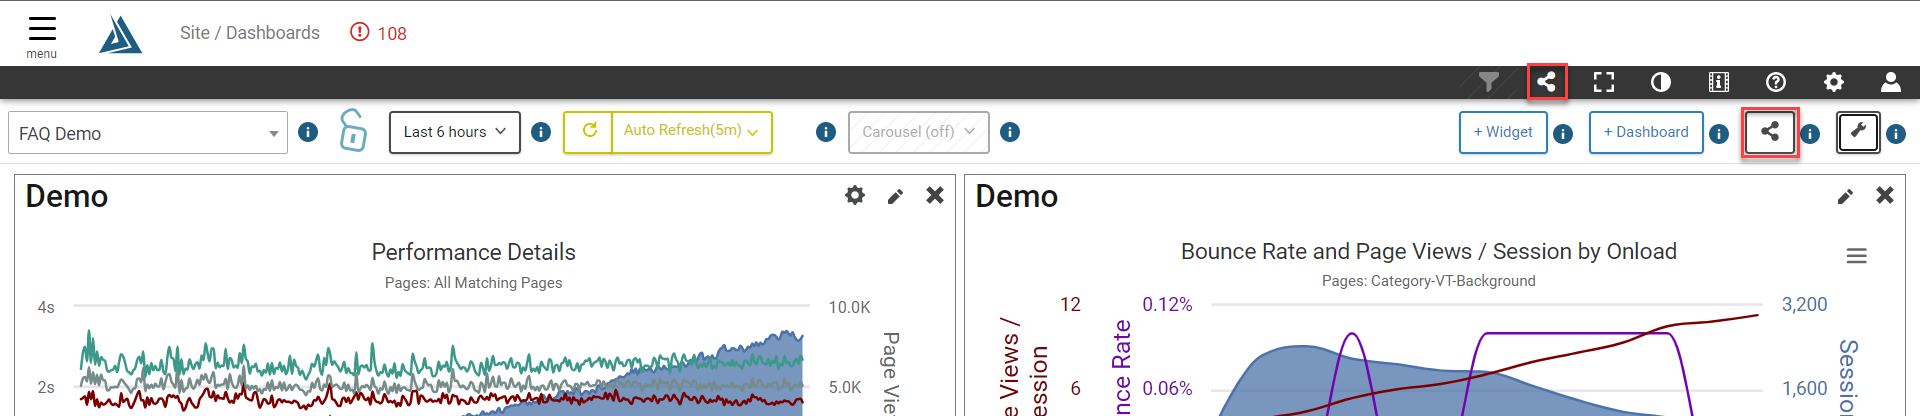Open the Auto Refresh(5m) dropdown

tap(692, 132)
